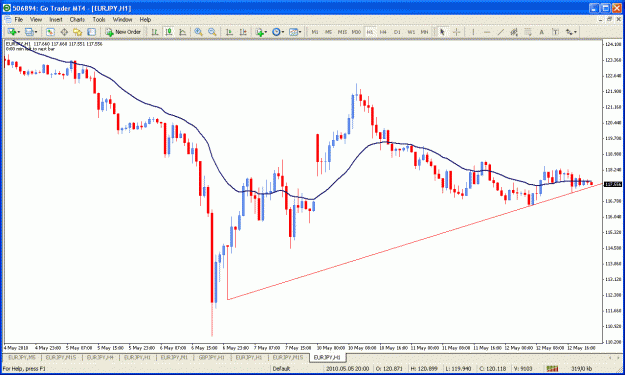Toggle chart Auto Scroll icon
The width and height of the screenshot is (625, 375).
point(229,32)
